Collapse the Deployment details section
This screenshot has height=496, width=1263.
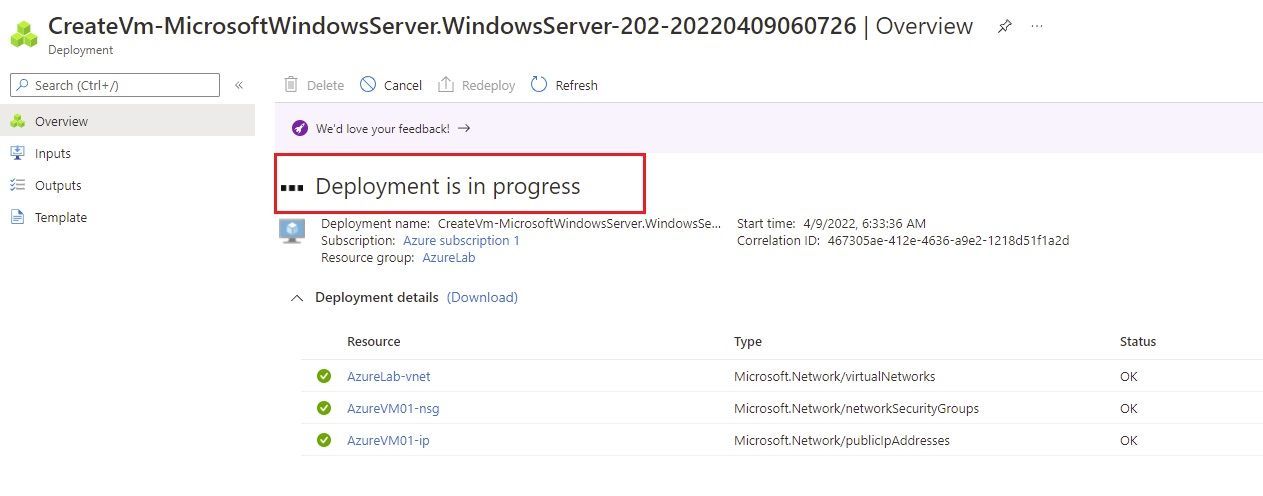[296, 297]
